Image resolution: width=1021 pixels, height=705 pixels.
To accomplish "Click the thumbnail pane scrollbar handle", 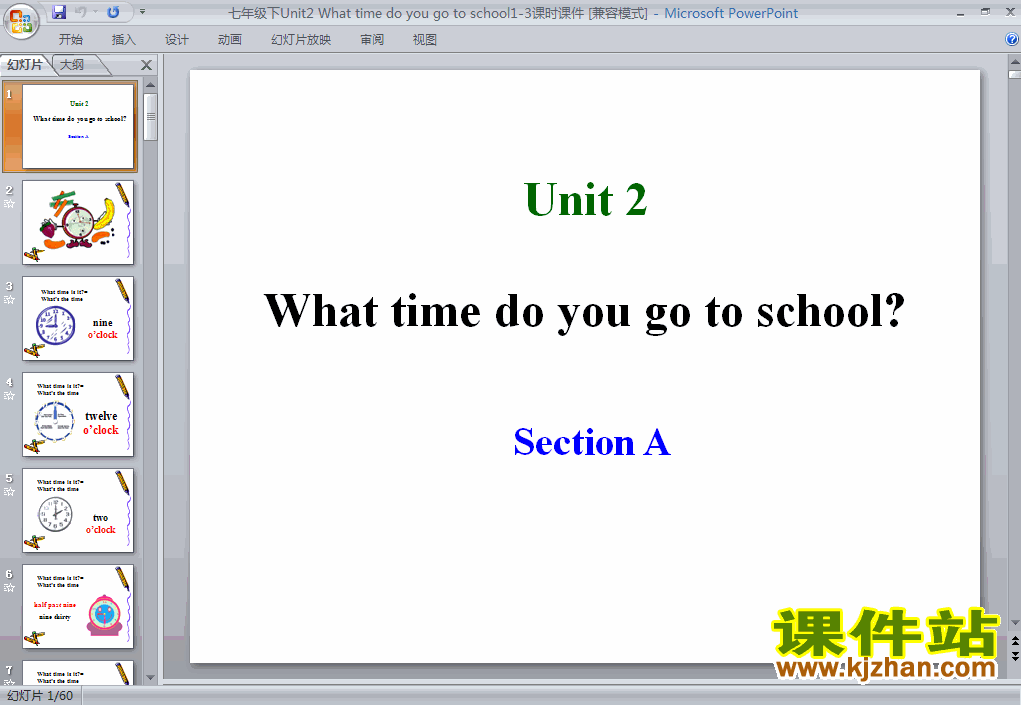I will pyautogui.click(x=150, y=117).
